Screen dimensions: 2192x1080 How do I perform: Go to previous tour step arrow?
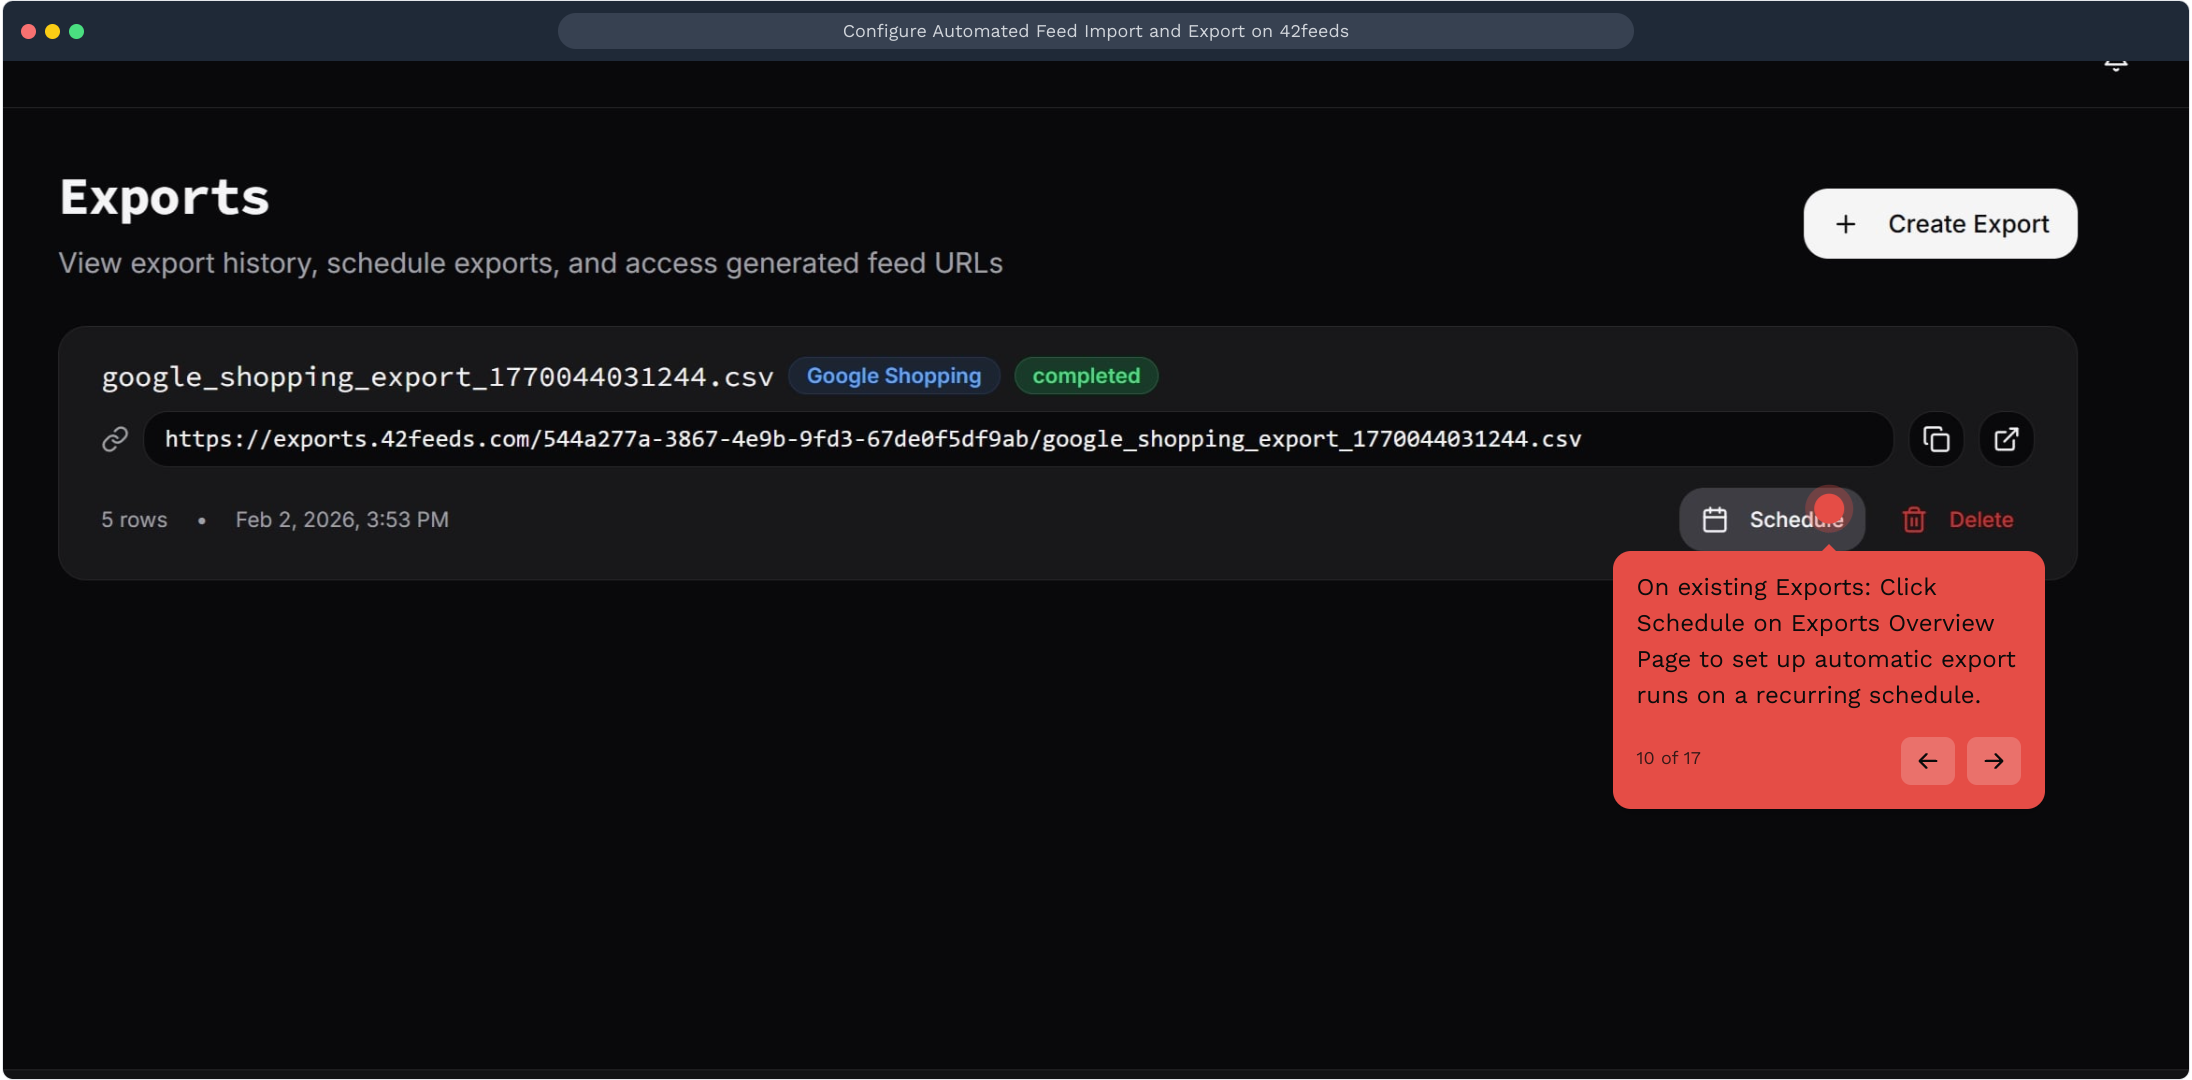pyautogui.click(x=1927, y=761)
